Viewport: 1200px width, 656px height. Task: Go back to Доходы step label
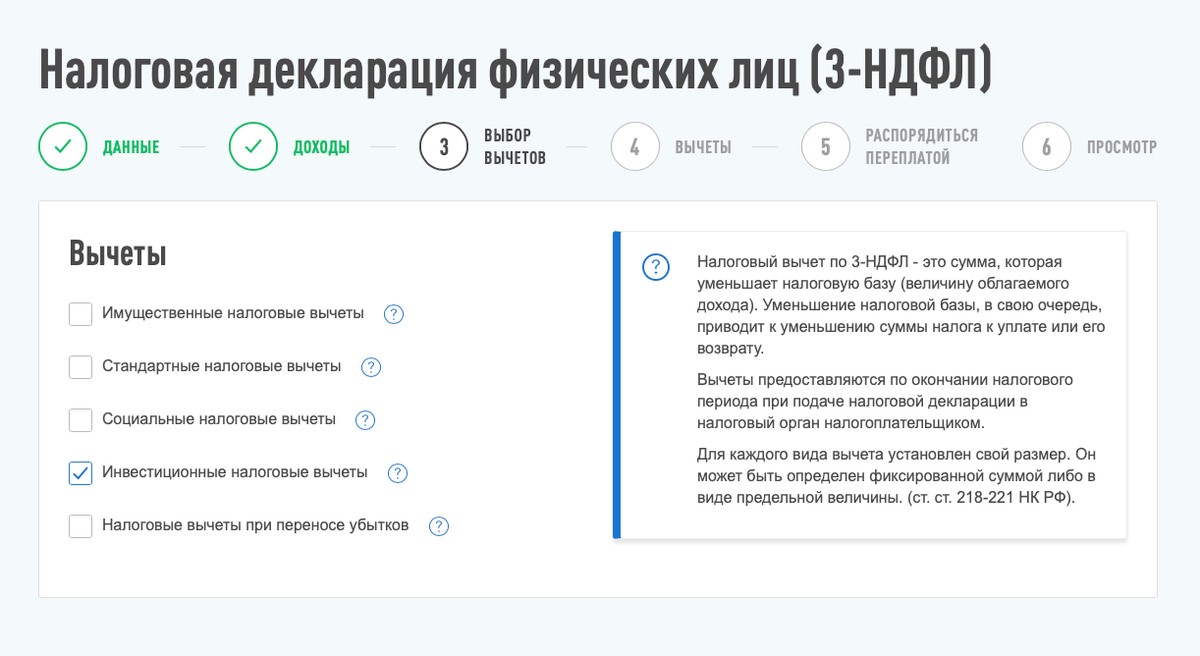coord(321,148)
